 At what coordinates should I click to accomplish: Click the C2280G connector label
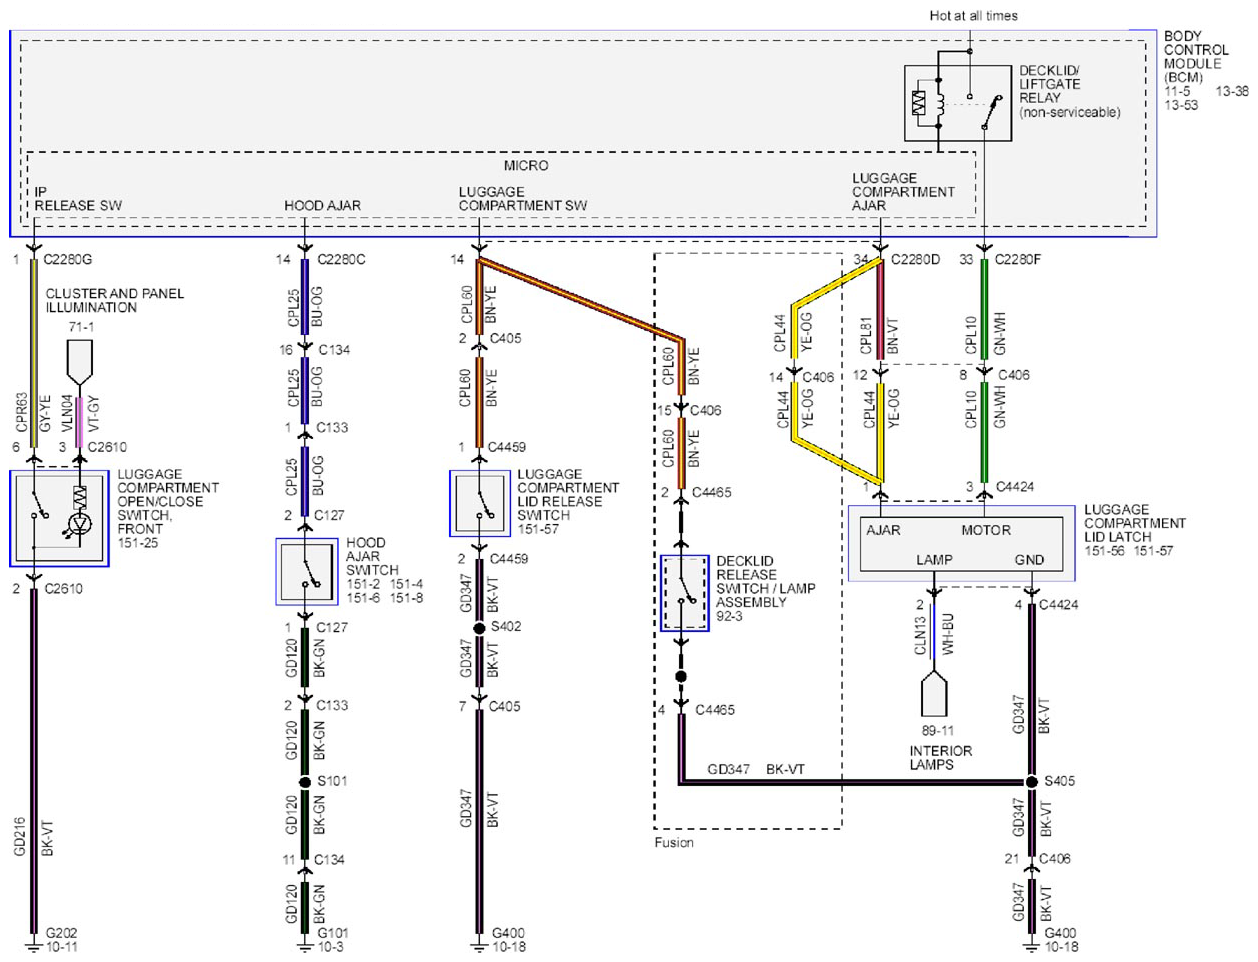pyautogui.click(x=68, y=259)
